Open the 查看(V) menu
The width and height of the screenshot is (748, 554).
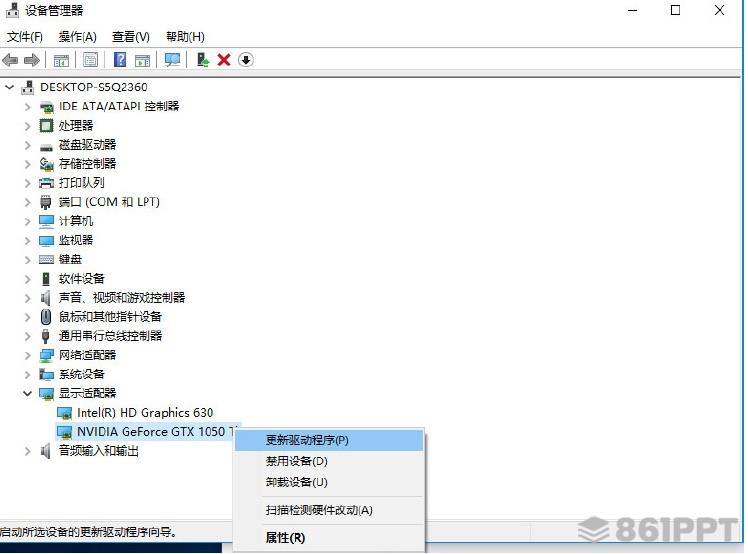point(131,37)
